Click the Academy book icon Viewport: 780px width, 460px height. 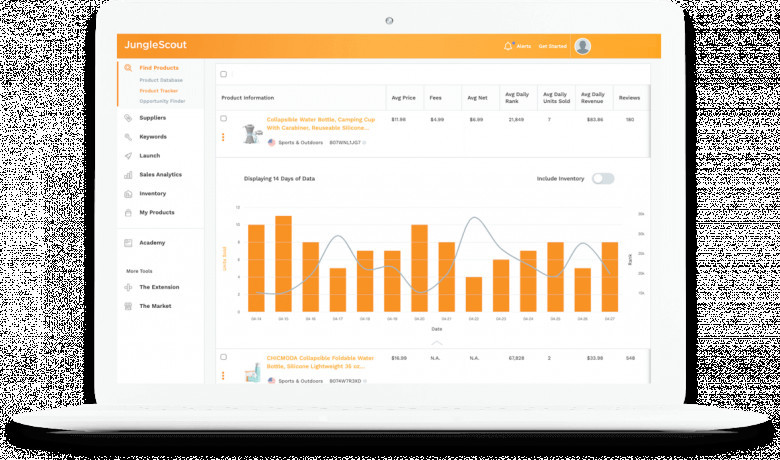pos(128,243)
